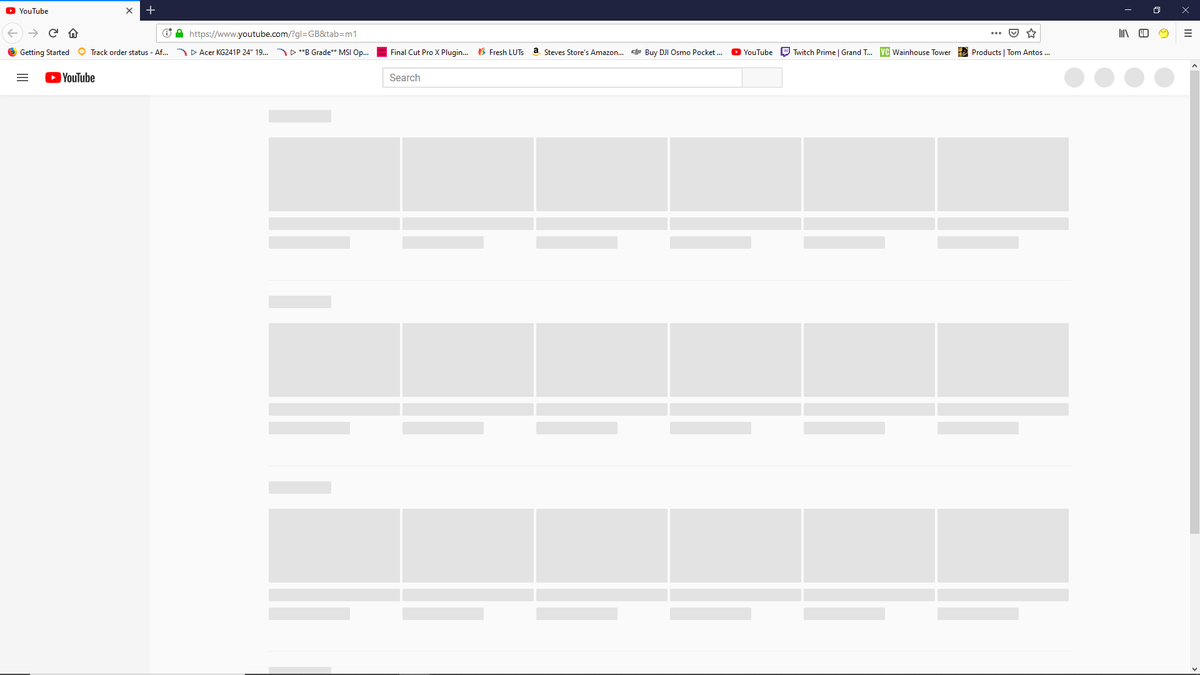Click the YouTube Search input field
This screenshot has width=1200, height=675.
(562, 78)
